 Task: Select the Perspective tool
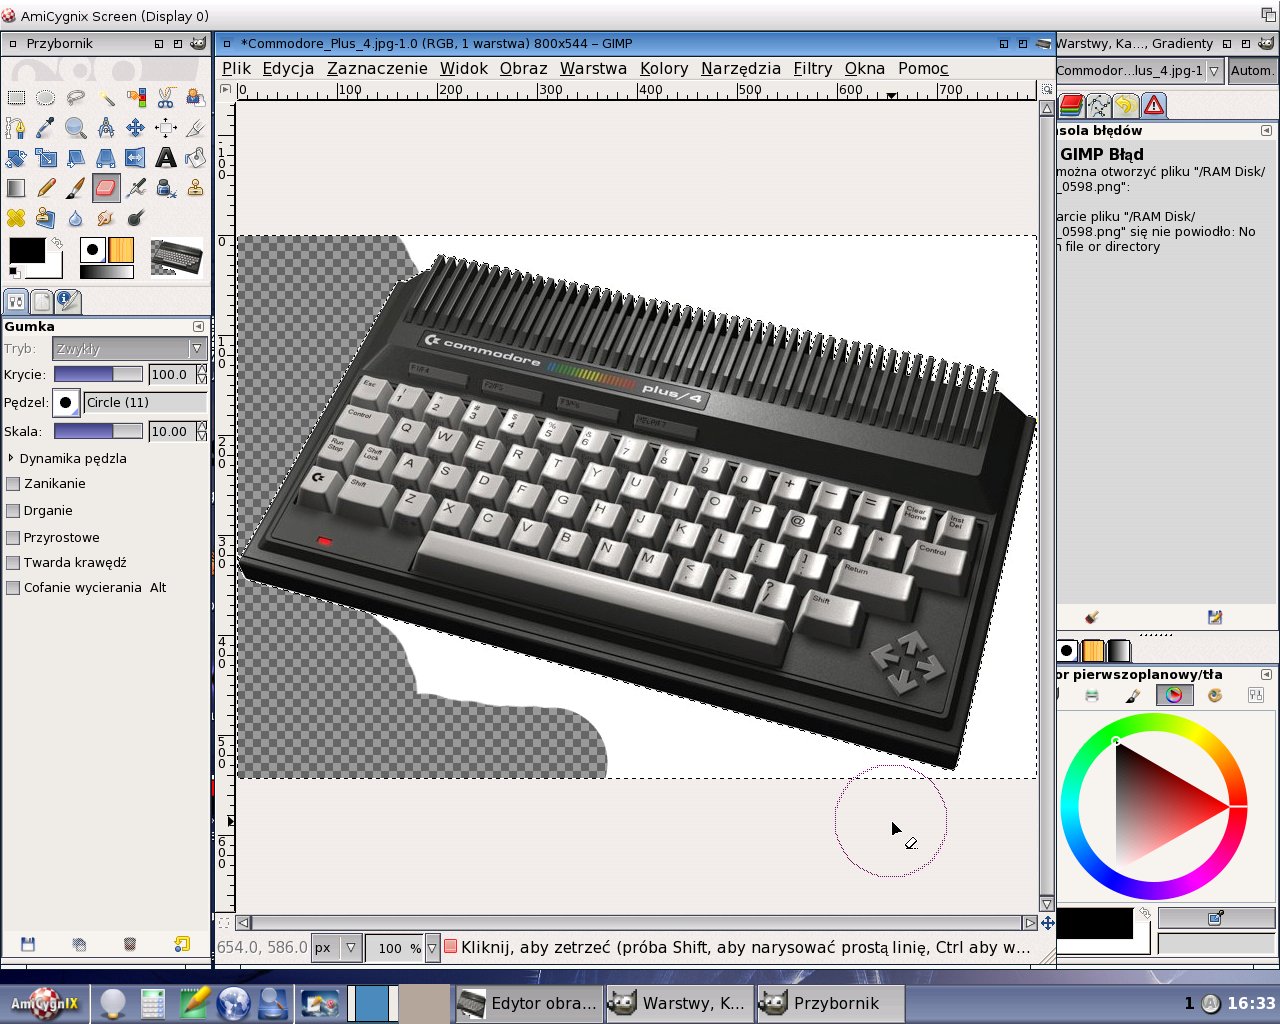[106, 158]
